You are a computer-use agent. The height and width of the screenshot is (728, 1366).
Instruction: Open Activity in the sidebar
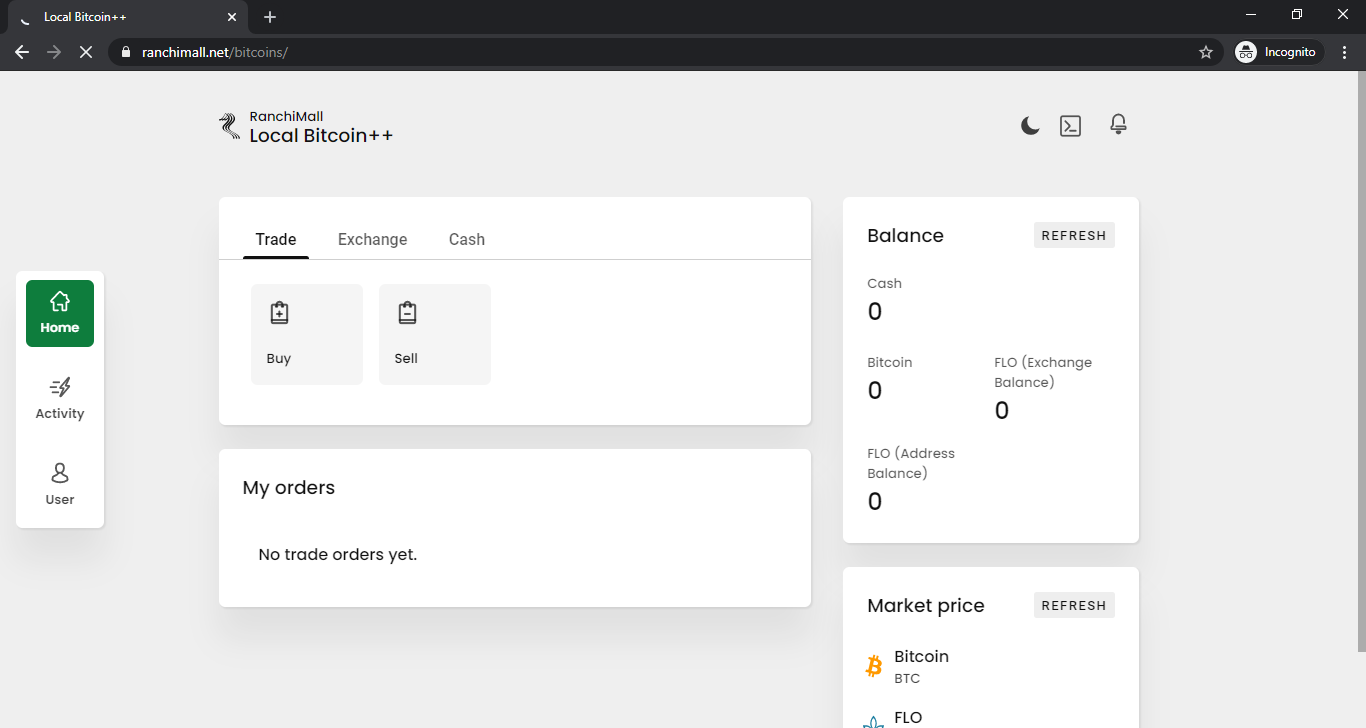pyautogui.click(x=60, y=398)
